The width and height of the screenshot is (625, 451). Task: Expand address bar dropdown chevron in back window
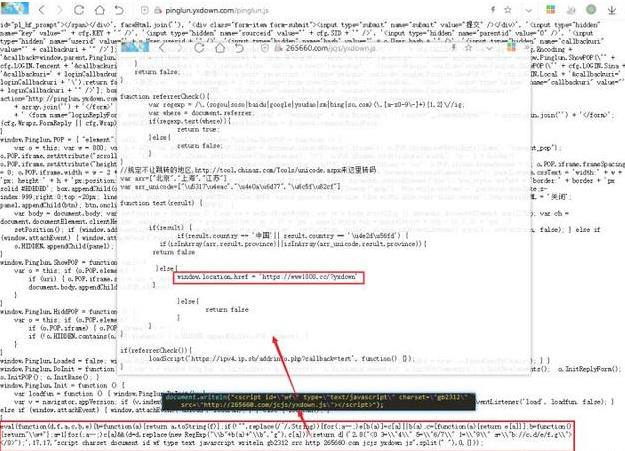tap(529, 10)
